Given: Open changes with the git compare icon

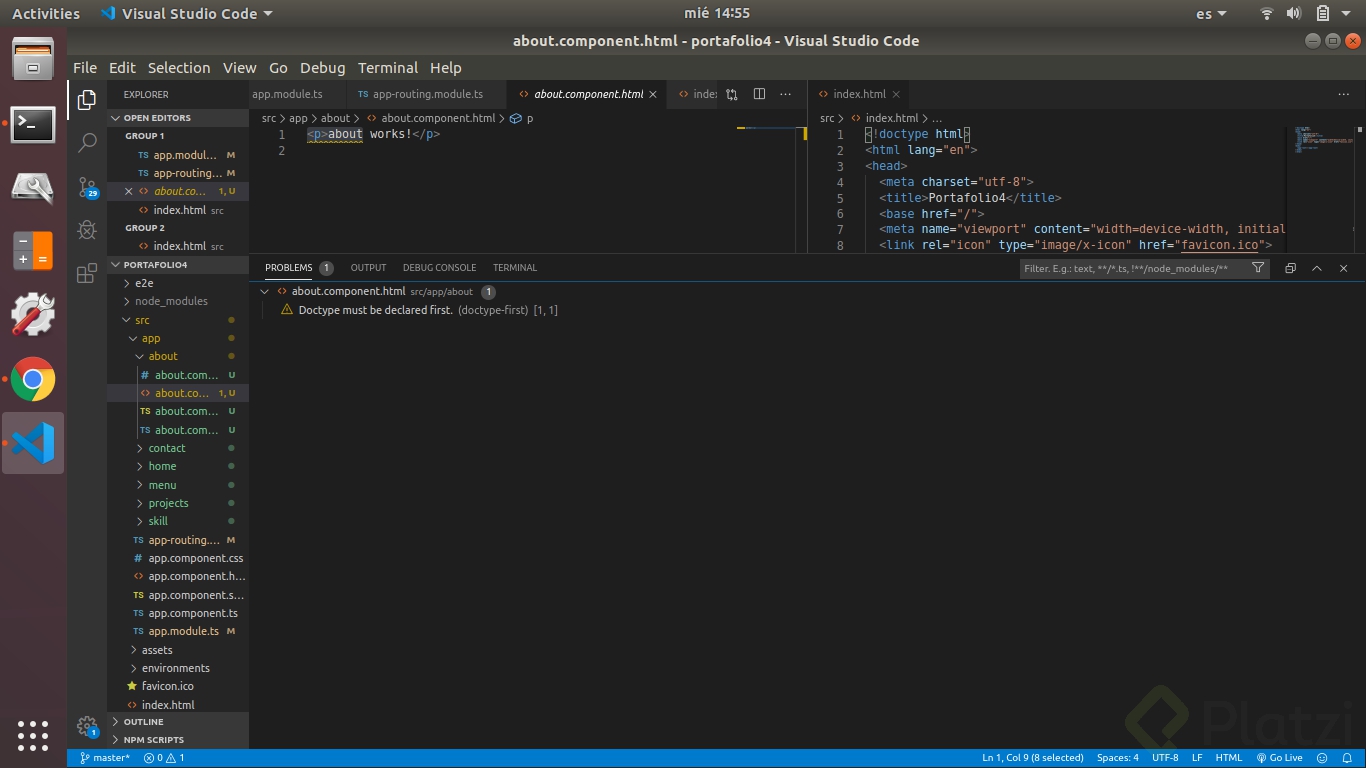Looking at the screenshot, I should pyautogui.click(x=730, y=93).
